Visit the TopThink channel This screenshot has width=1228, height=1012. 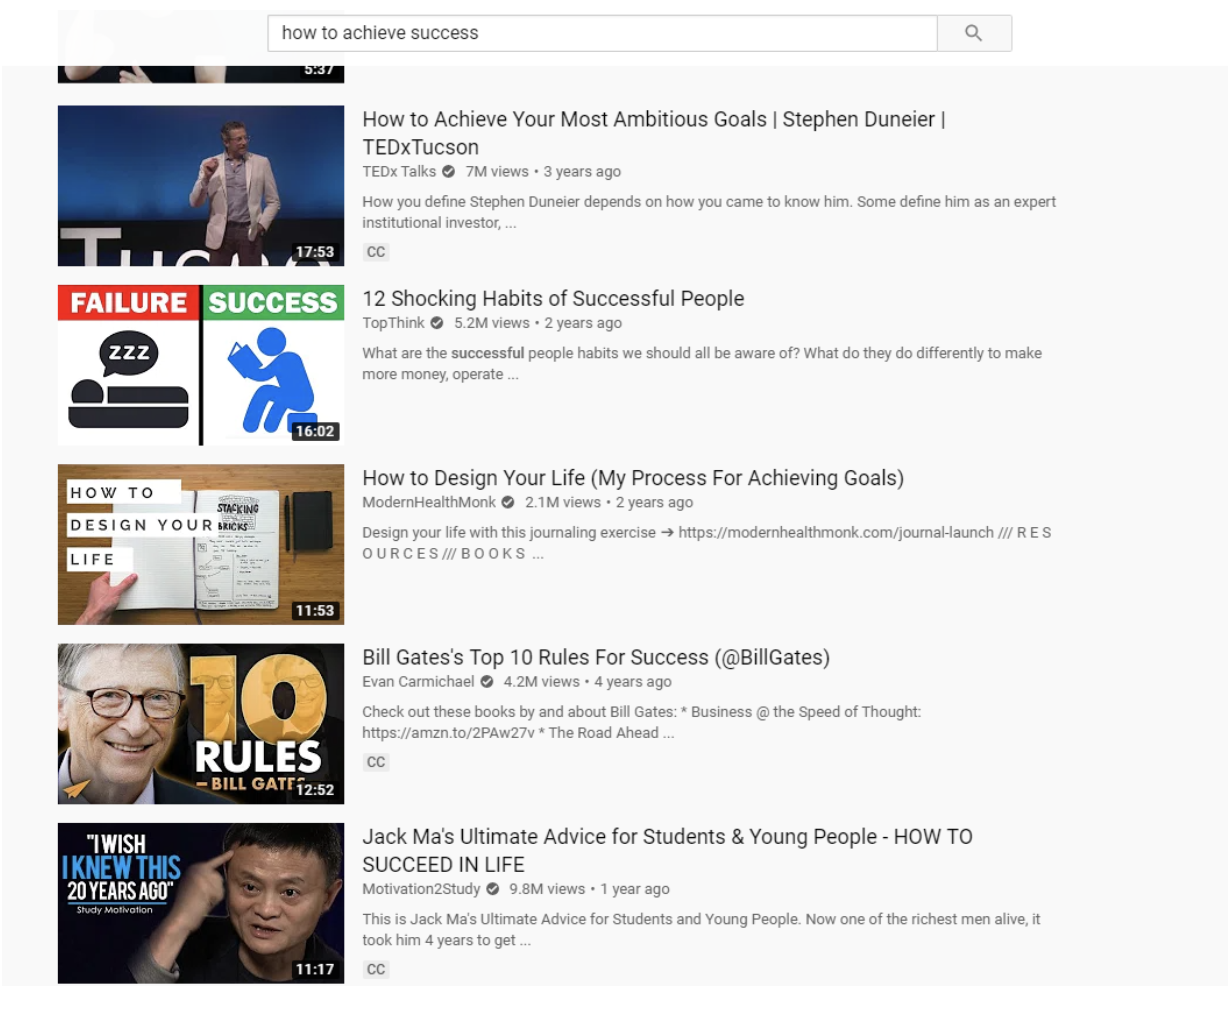click(393, 323)
